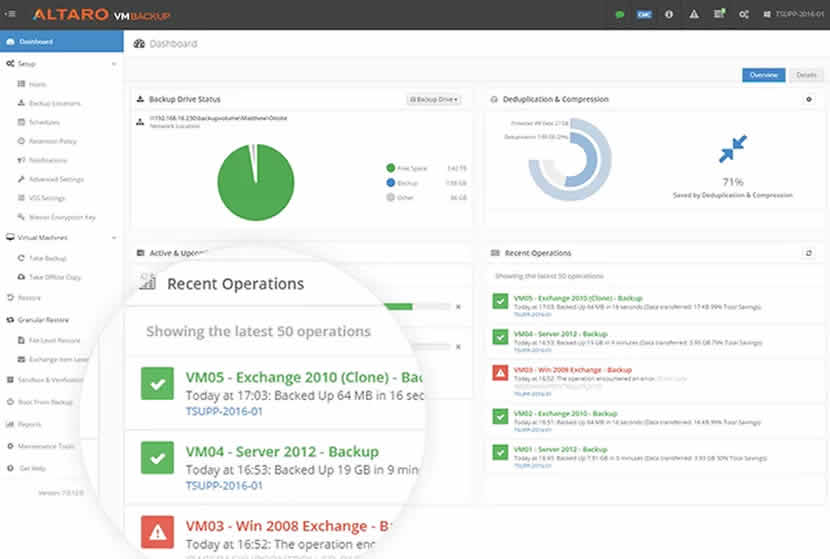Image resolution: width=830 pixels, height=559 pixels.
Task: Open Hosts grid icon in sidebar
Action: click(x=21, y=84)
